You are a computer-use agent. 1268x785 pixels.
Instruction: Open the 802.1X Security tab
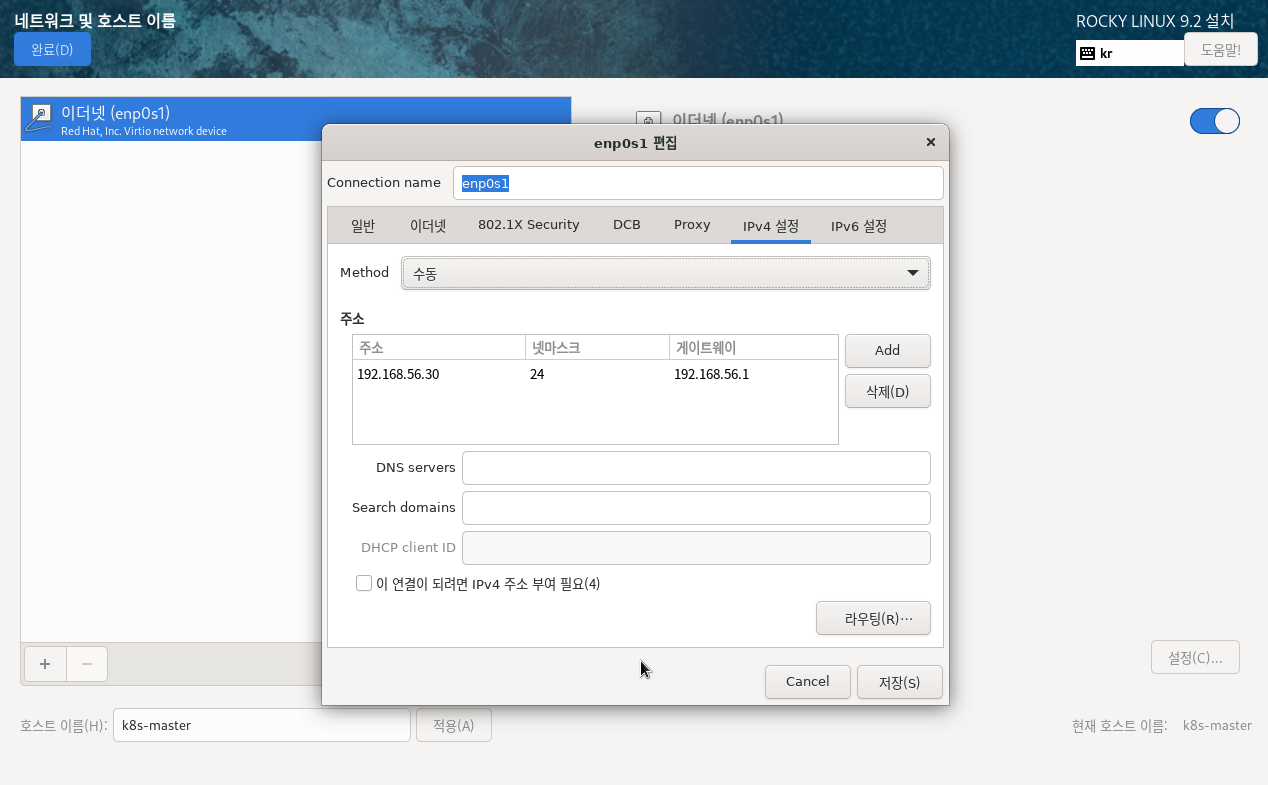(x=528, y=225)
